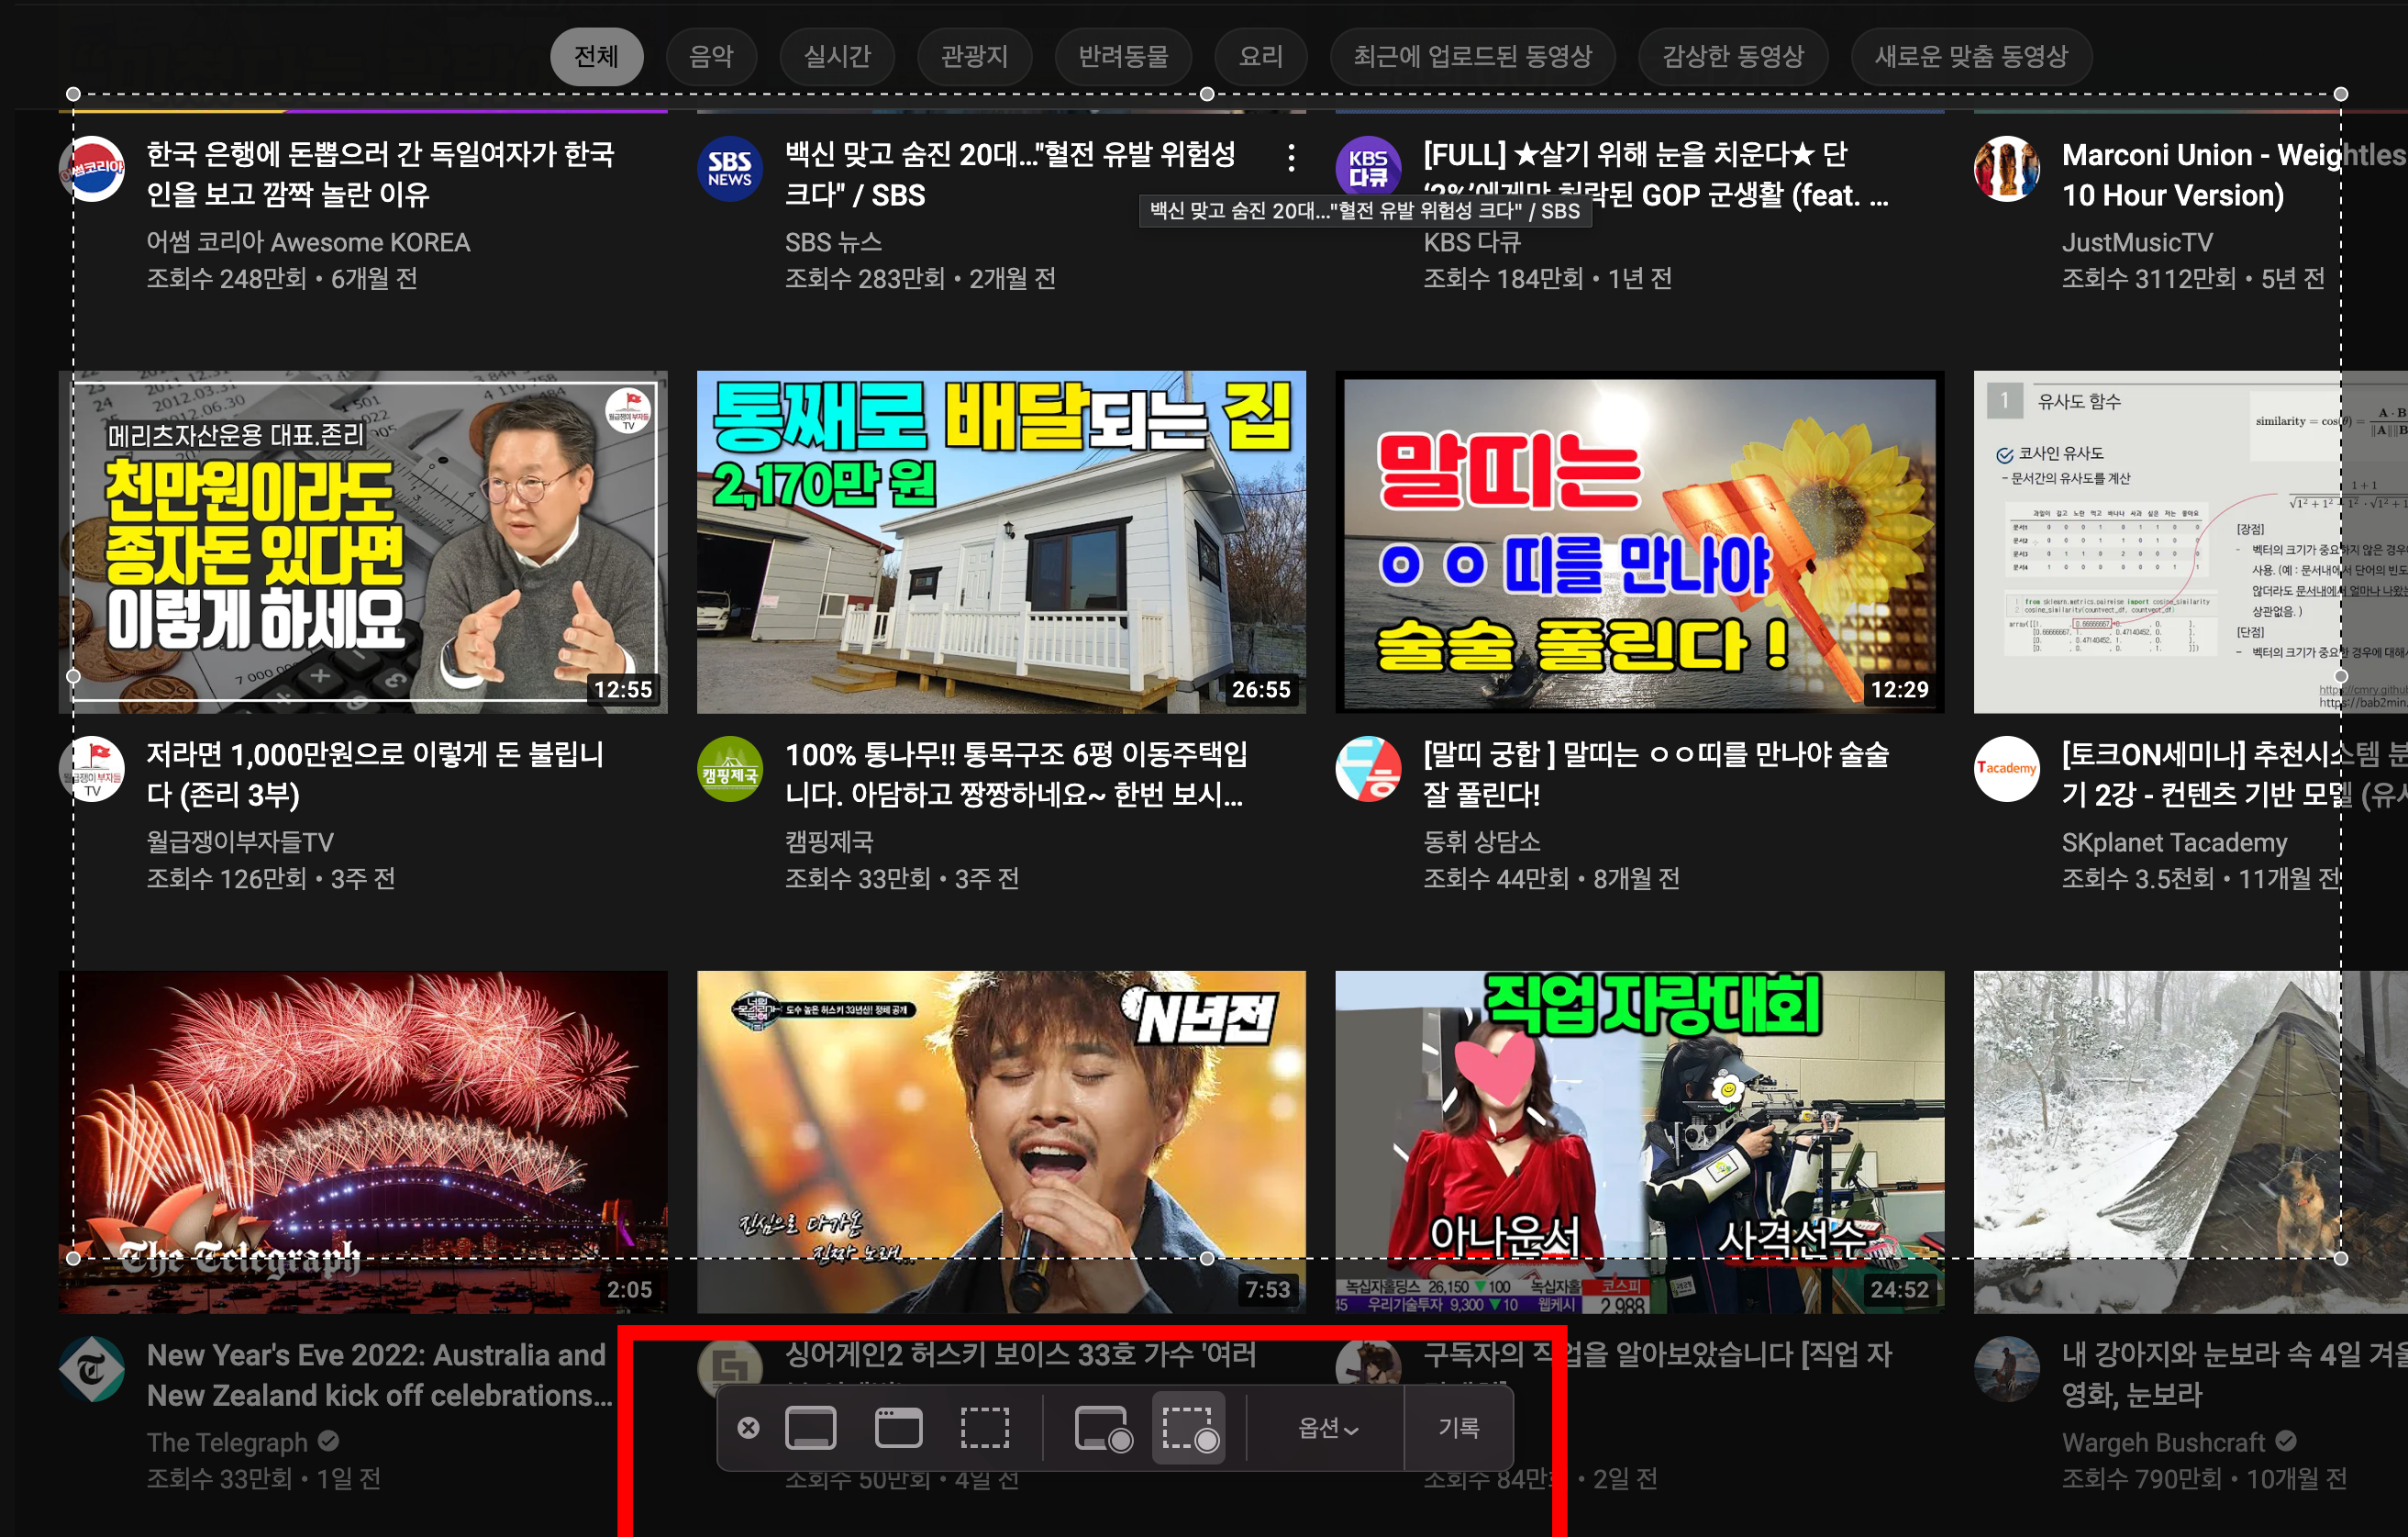This screenshot has height=1537, width=2408.
Task: Open 유사도 함수 lecture video thumbnail
Action: coord(2190,542)
